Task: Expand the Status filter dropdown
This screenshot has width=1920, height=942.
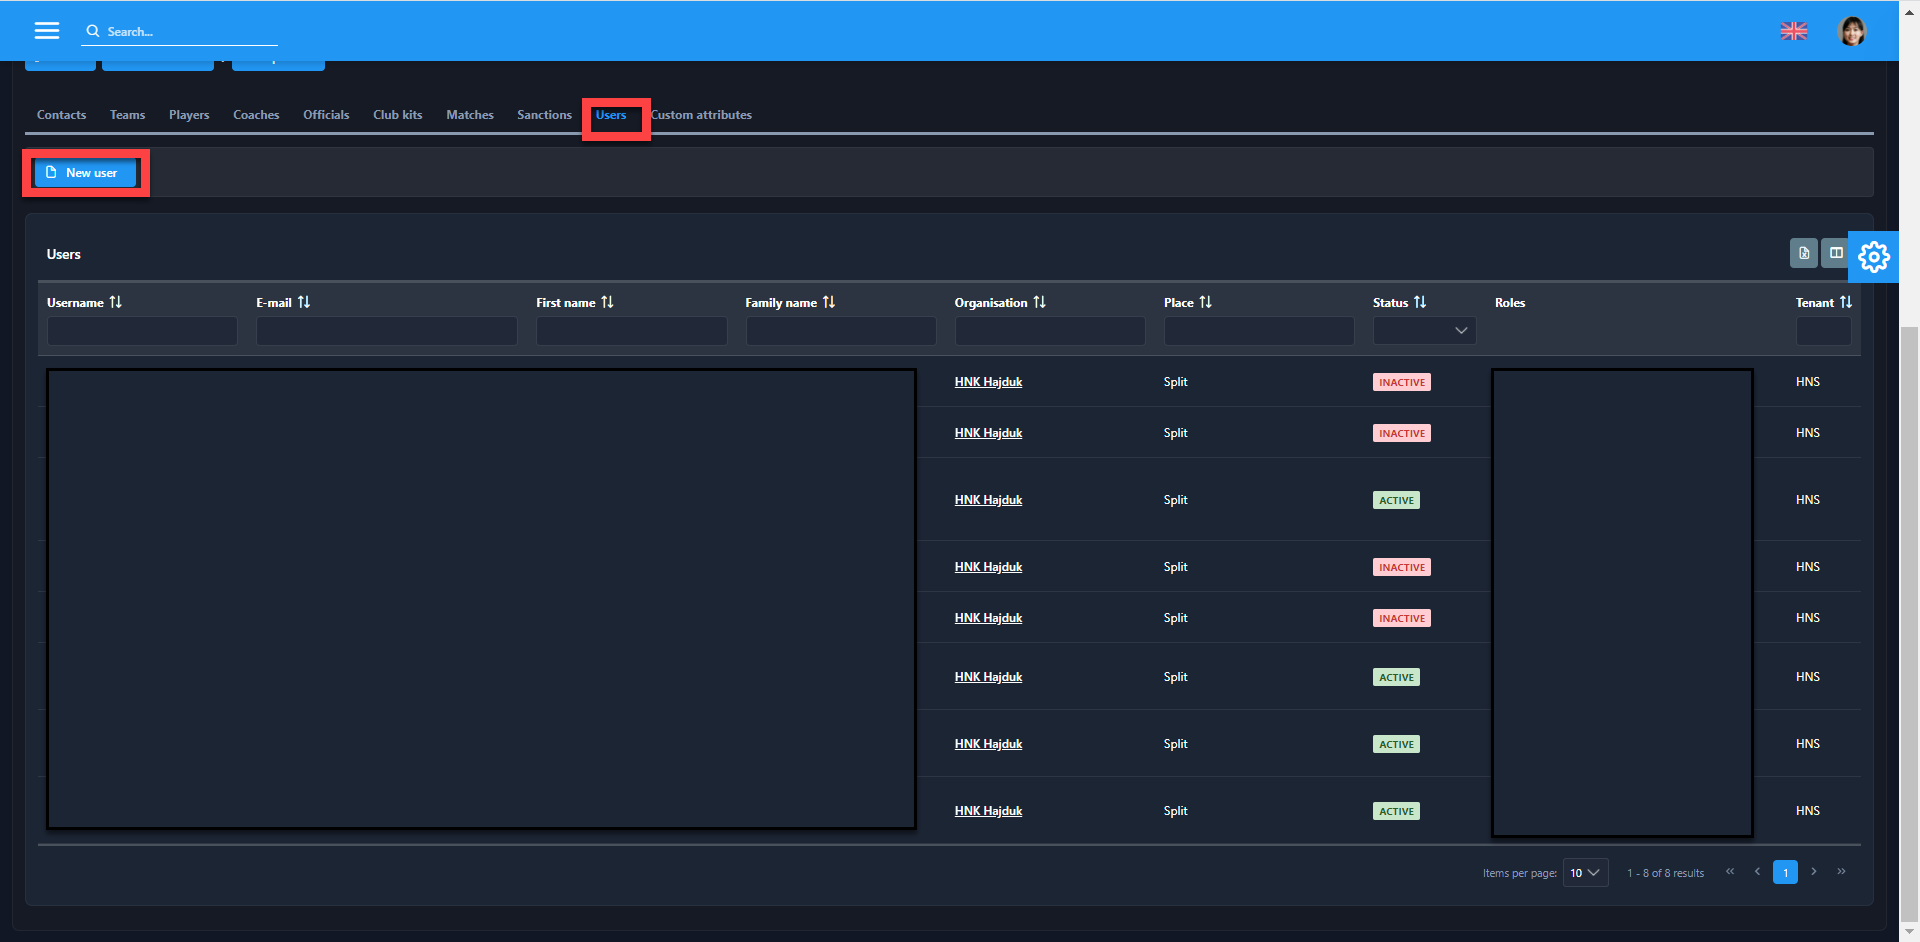Action: tap(1424, 331)
